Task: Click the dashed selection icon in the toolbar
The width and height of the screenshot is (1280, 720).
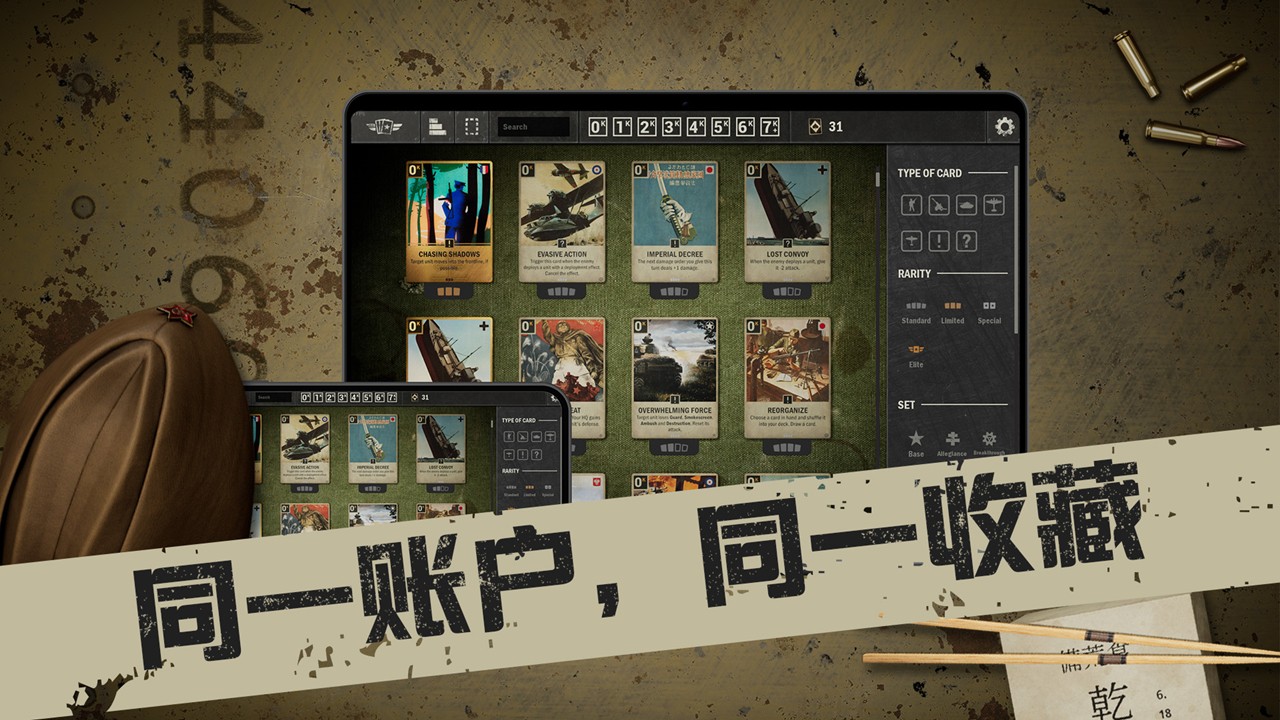Action: [x=471, y=127]
